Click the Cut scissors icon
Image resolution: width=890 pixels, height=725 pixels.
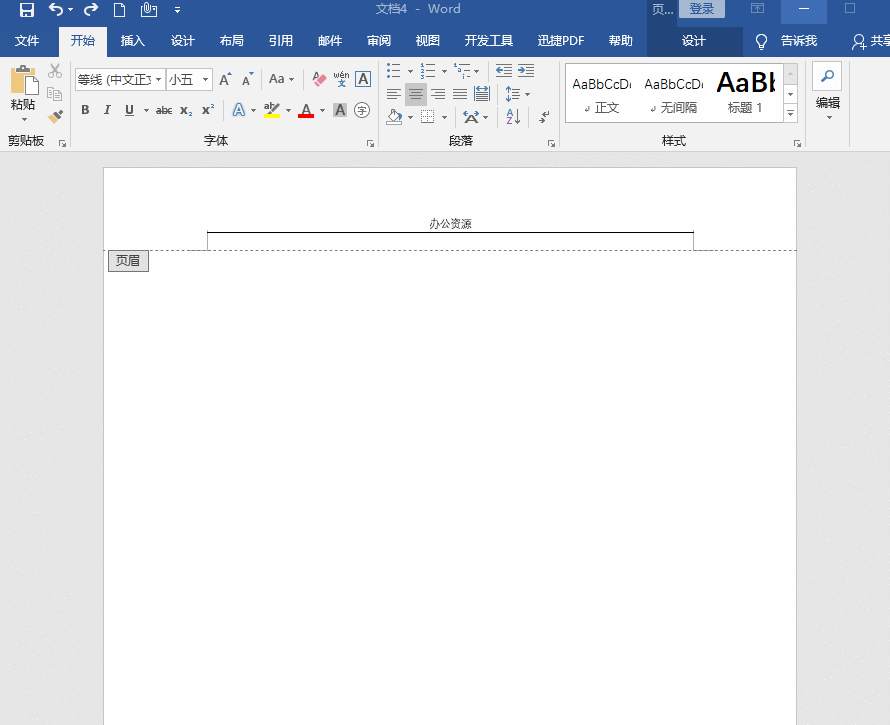click(x=55, y=71)
